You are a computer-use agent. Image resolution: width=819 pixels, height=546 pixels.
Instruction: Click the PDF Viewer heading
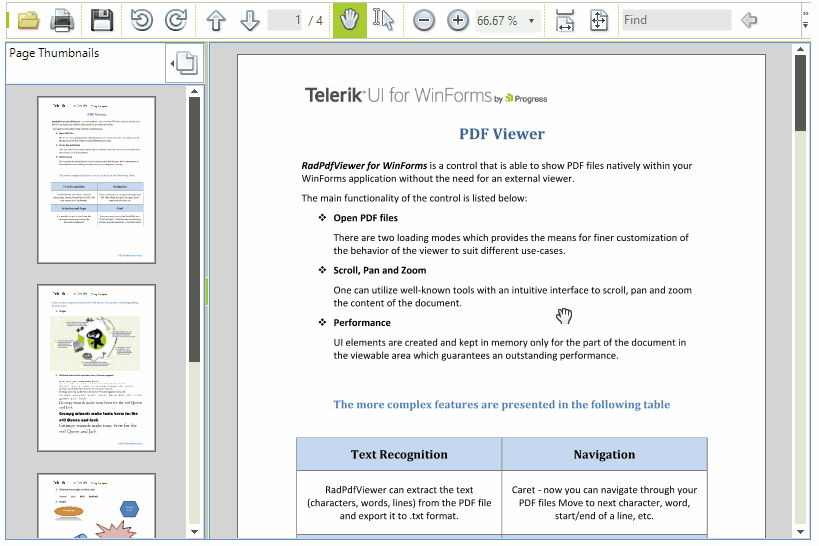pyautogui.click(x=501, y=134)
